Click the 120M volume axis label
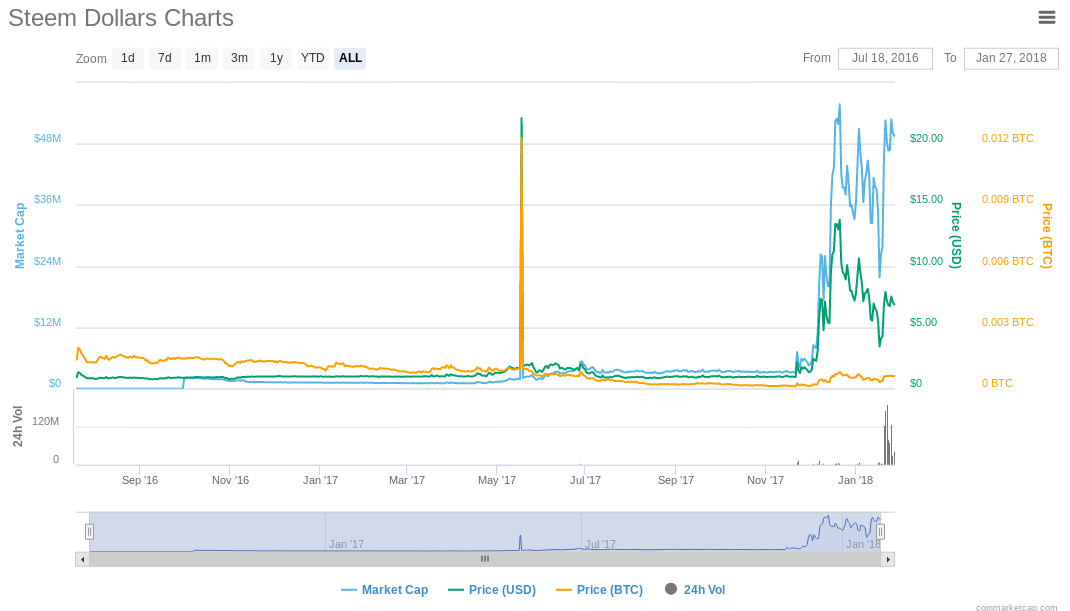 tap(45, 422)
